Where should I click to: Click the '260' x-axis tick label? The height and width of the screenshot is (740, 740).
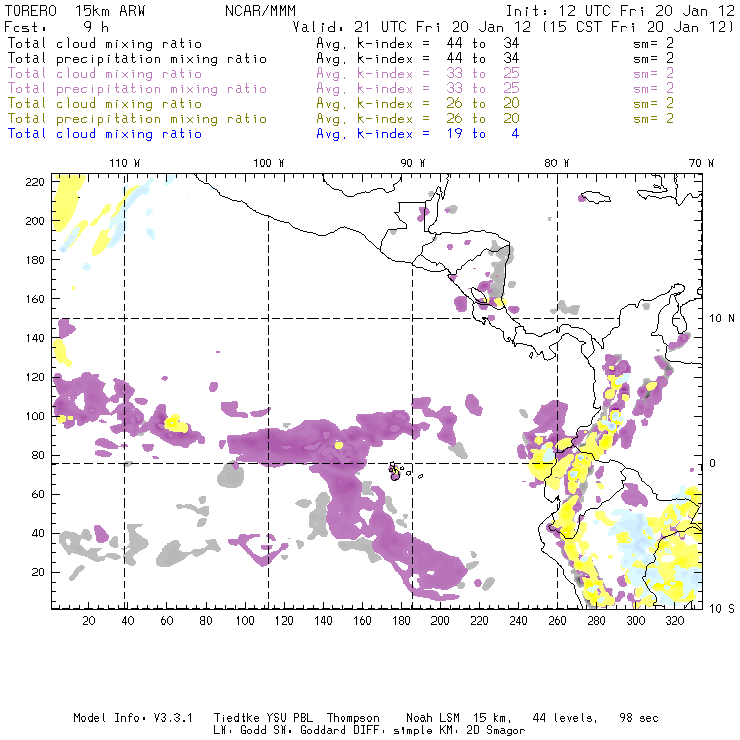(x=557, y=621)
